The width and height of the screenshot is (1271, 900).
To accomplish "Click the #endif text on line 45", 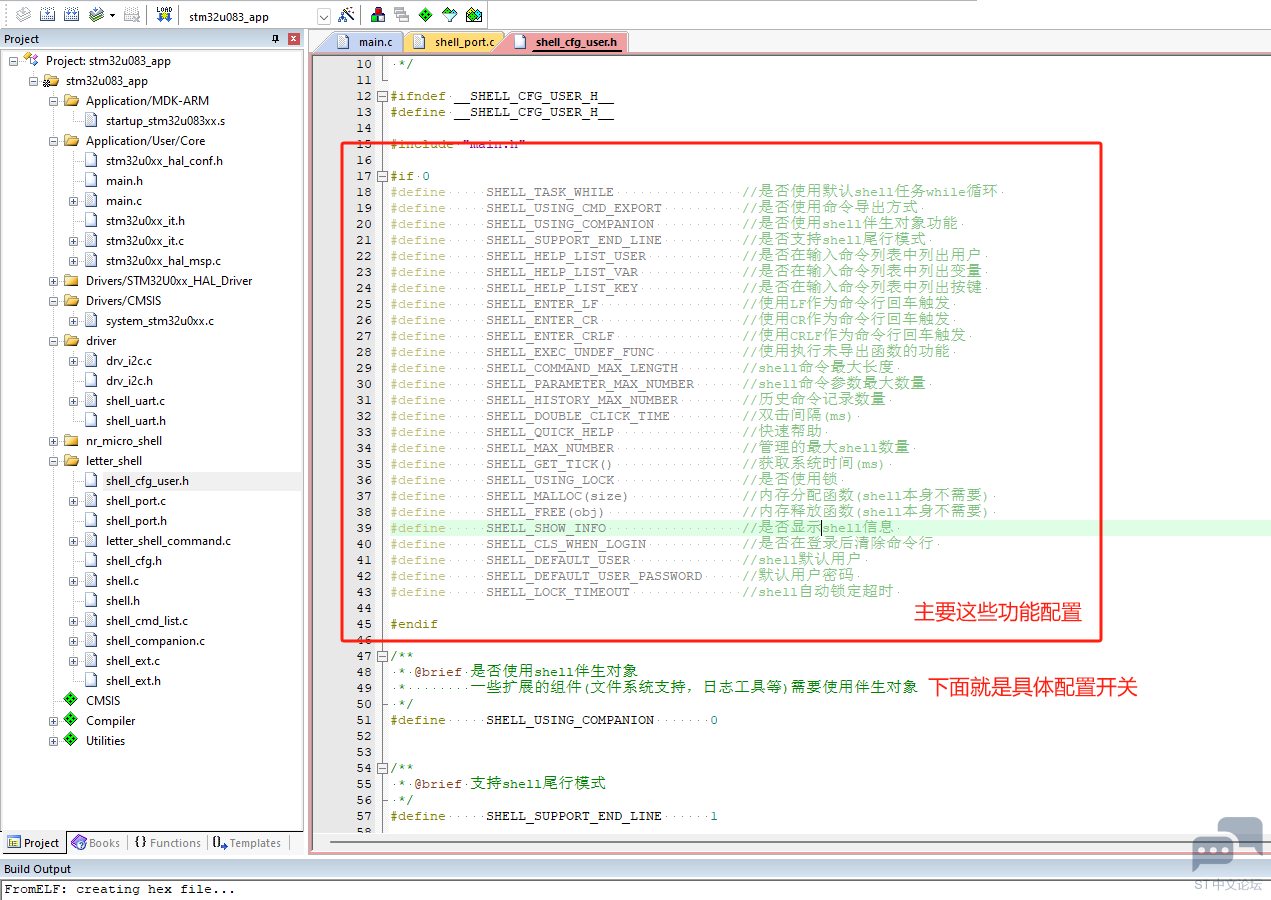I will pos(414,624).
